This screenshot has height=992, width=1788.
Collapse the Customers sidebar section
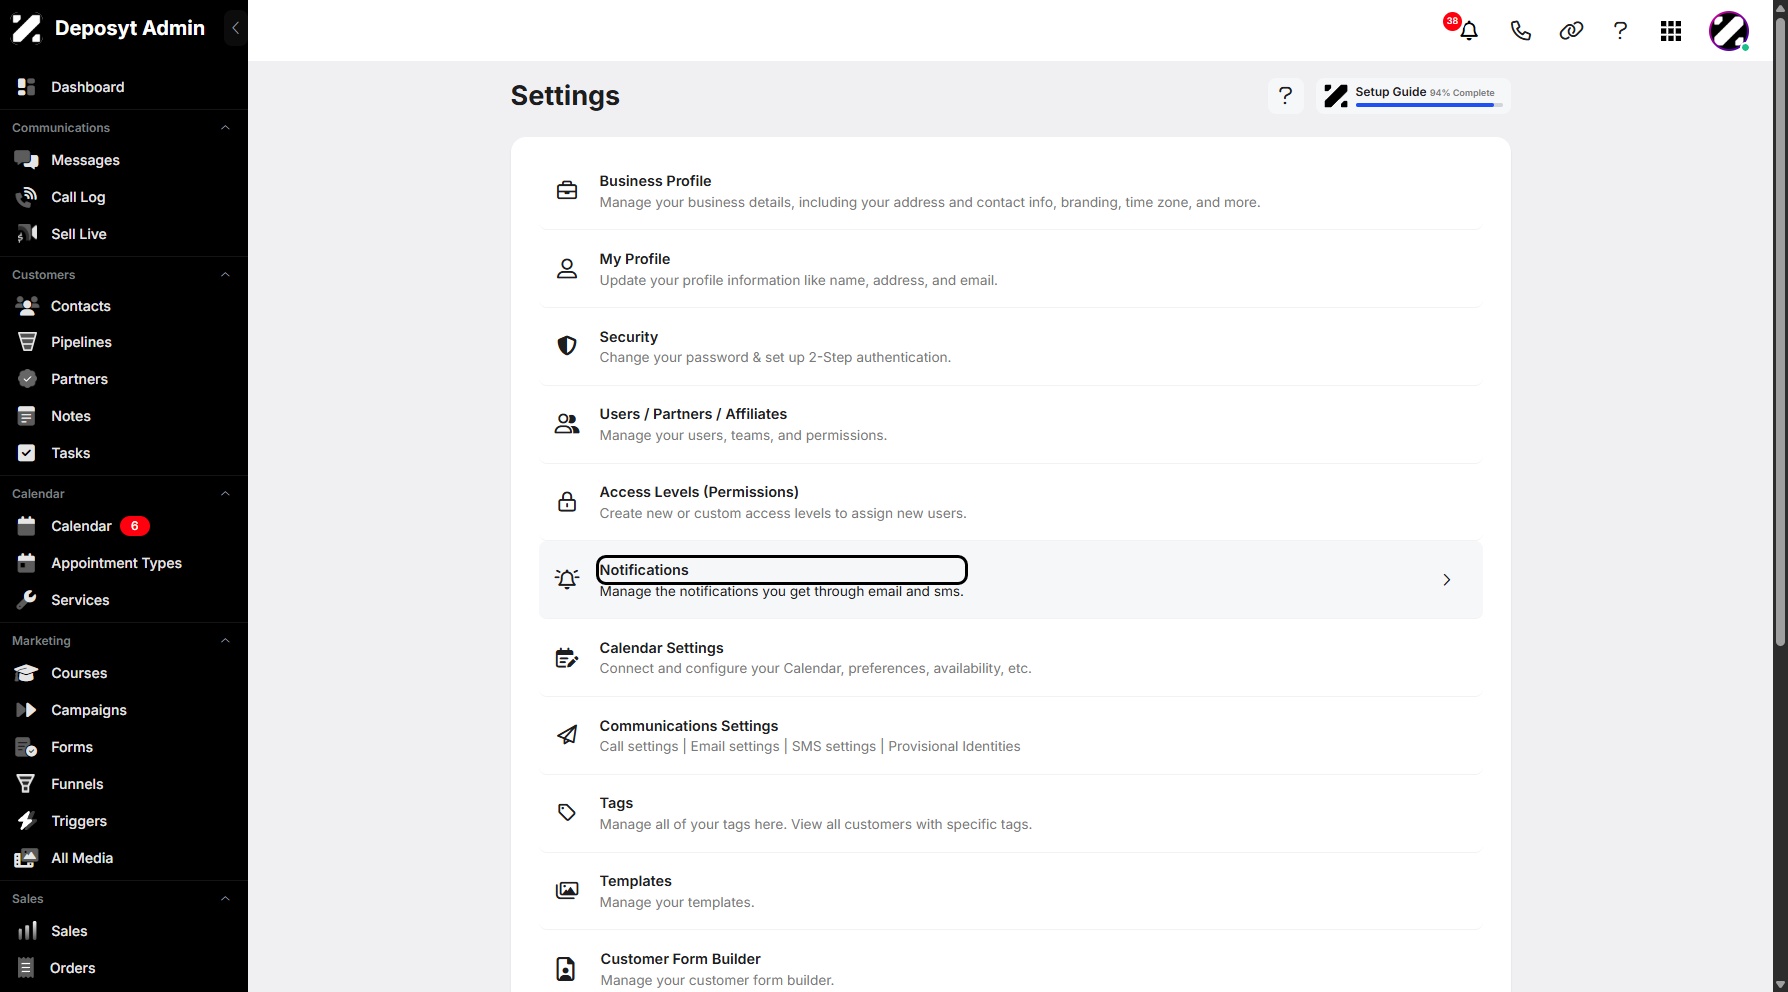tap(225, 275)
